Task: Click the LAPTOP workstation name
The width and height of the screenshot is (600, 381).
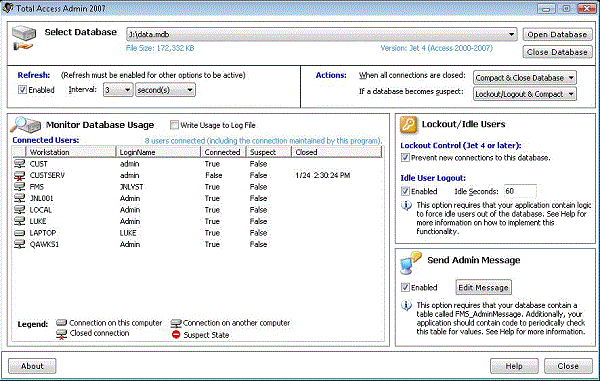Action: click(43, 233)
